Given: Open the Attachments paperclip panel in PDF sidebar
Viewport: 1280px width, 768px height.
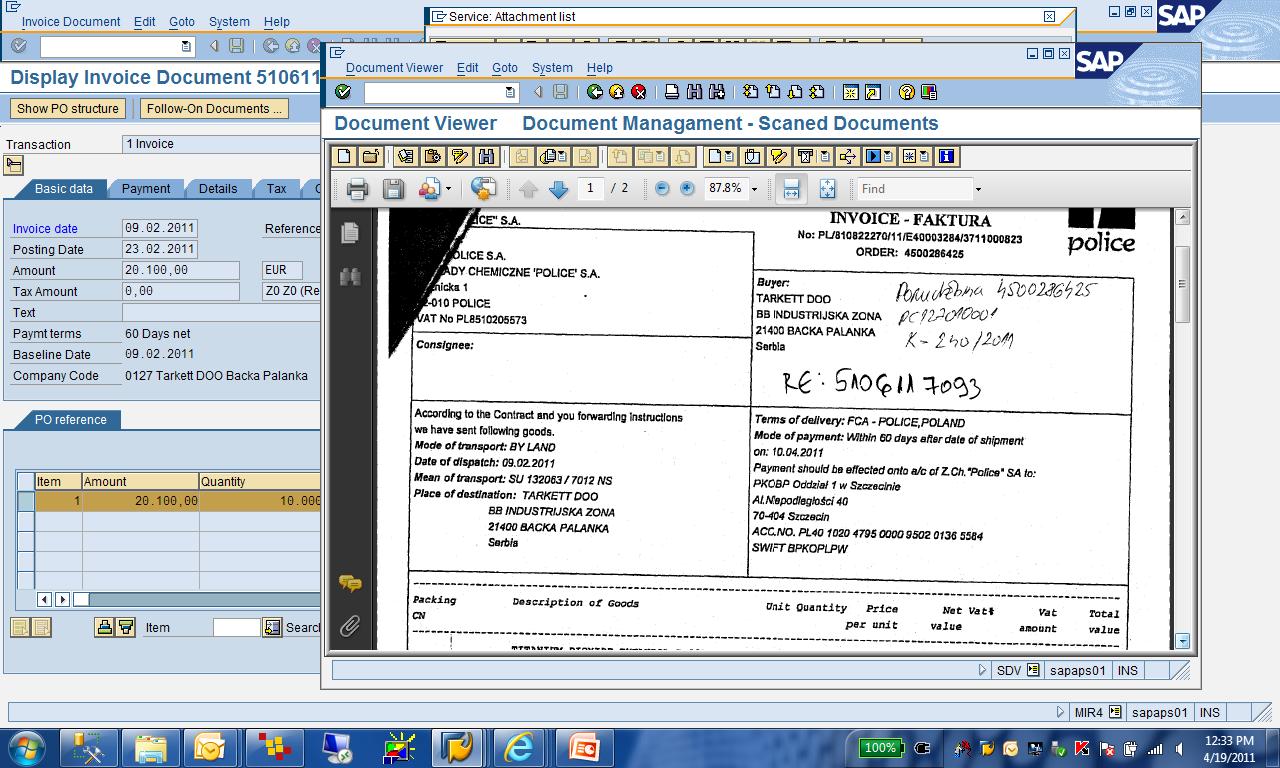Looking at the screenshot, I should click(x=350, y=627).
